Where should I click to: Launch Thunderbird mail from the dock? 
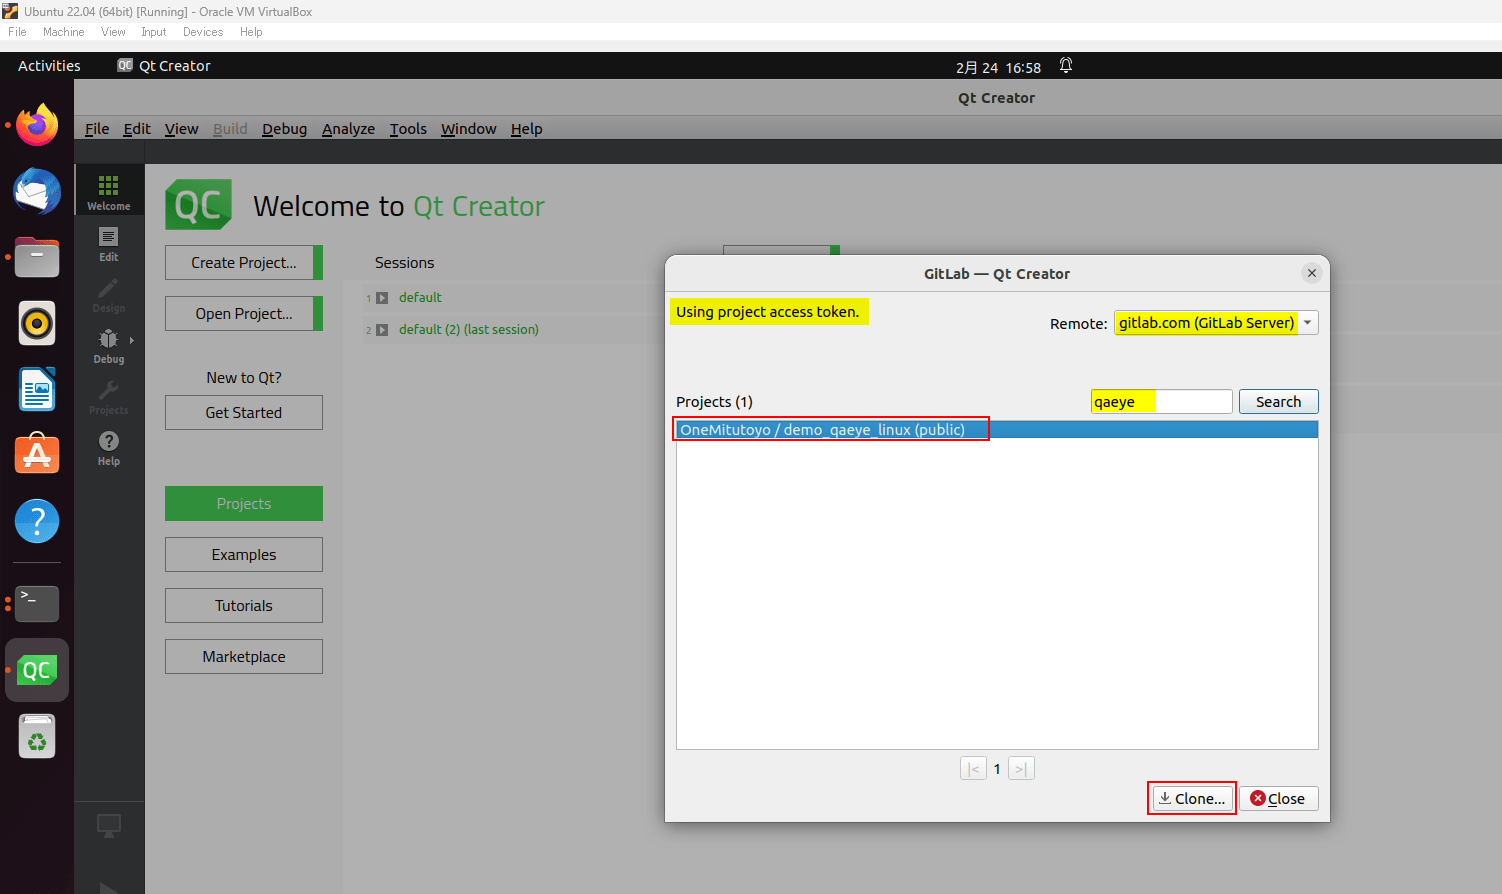click(x=37, y=191)
